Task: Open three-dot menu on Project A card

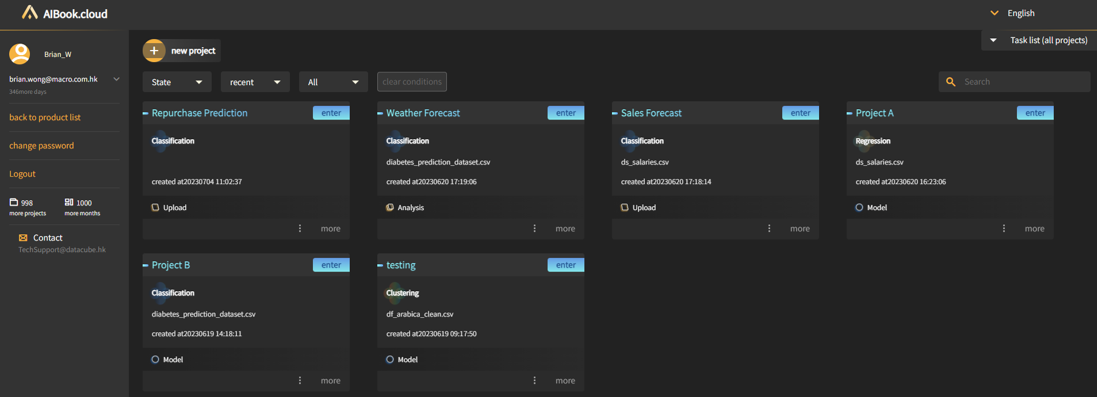Action: 1004,228
